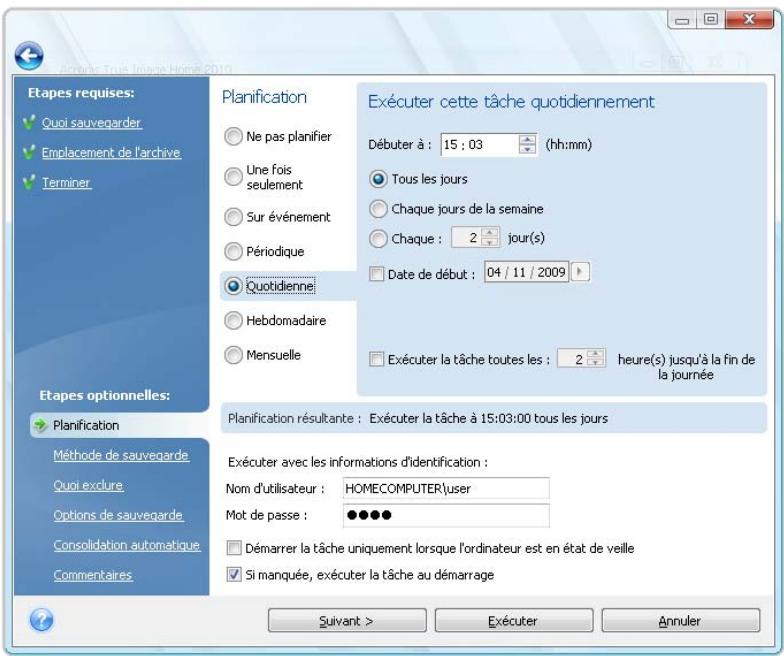
Task: Select the Quotidienne radio button
Action: [233, 286]
